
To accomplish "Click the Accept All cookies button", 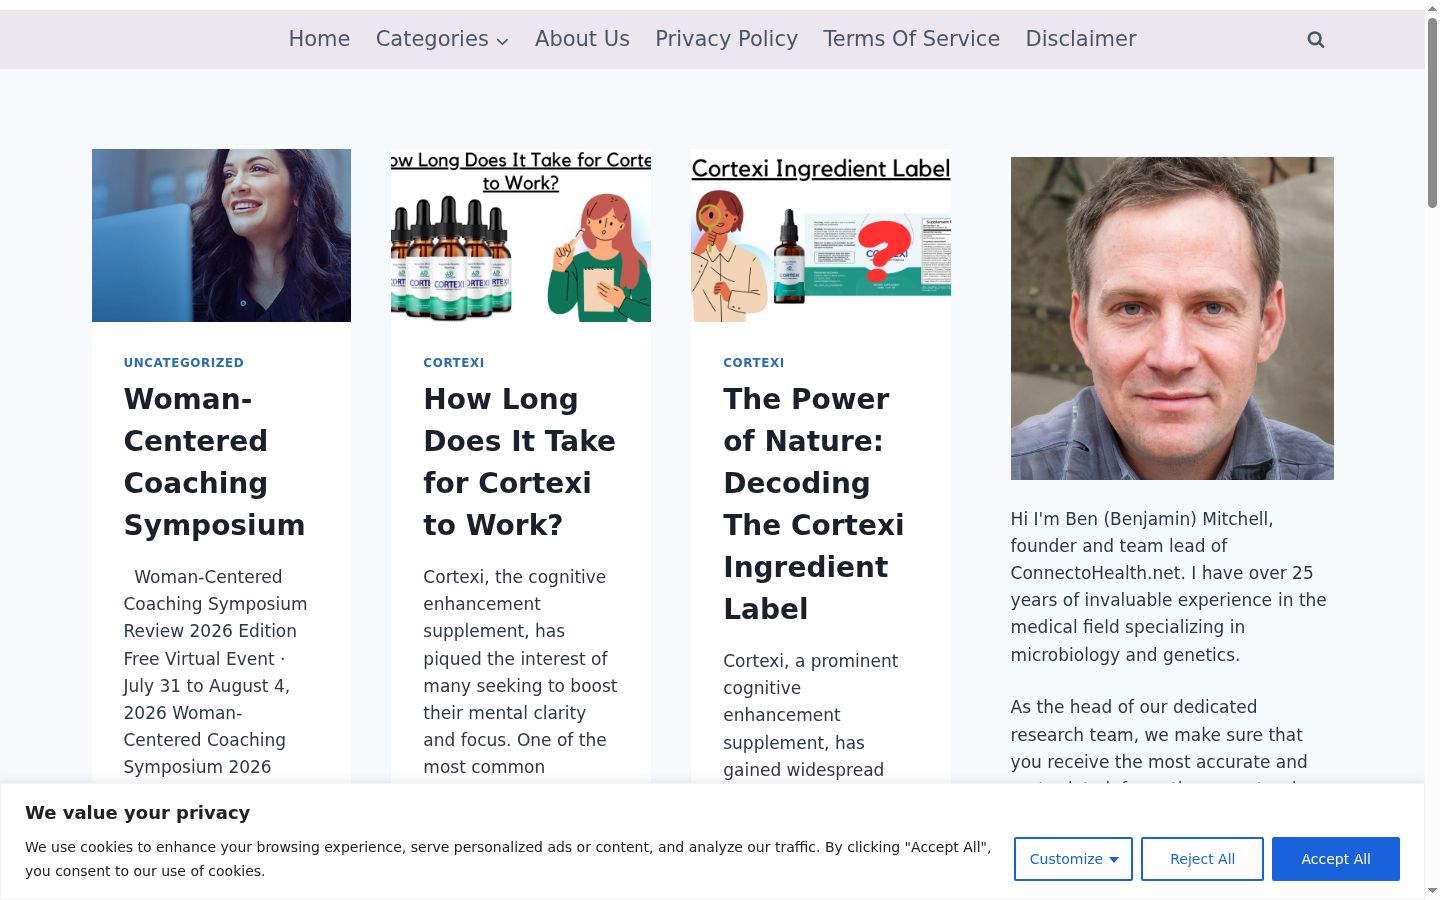I will click(1336, 859).
